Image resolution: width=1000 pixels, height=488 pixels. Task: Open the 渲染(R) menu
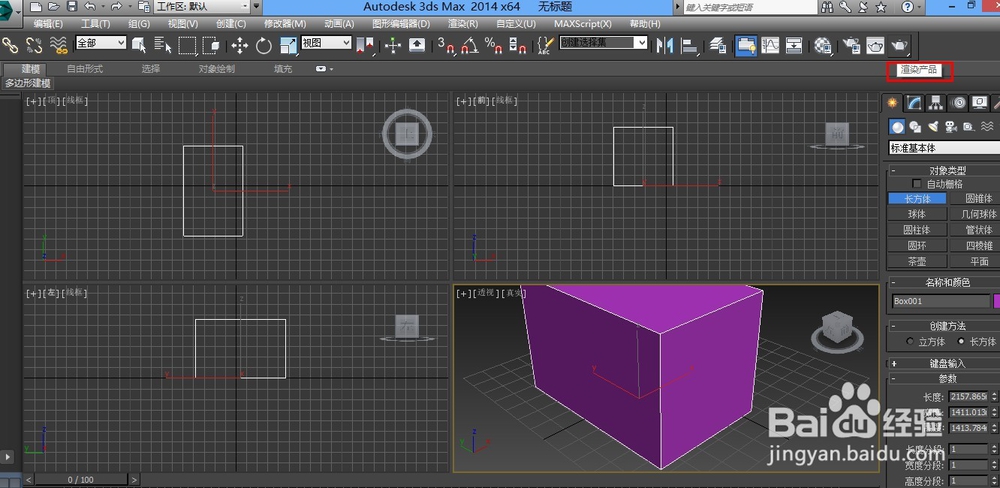(x=463, y=24)
